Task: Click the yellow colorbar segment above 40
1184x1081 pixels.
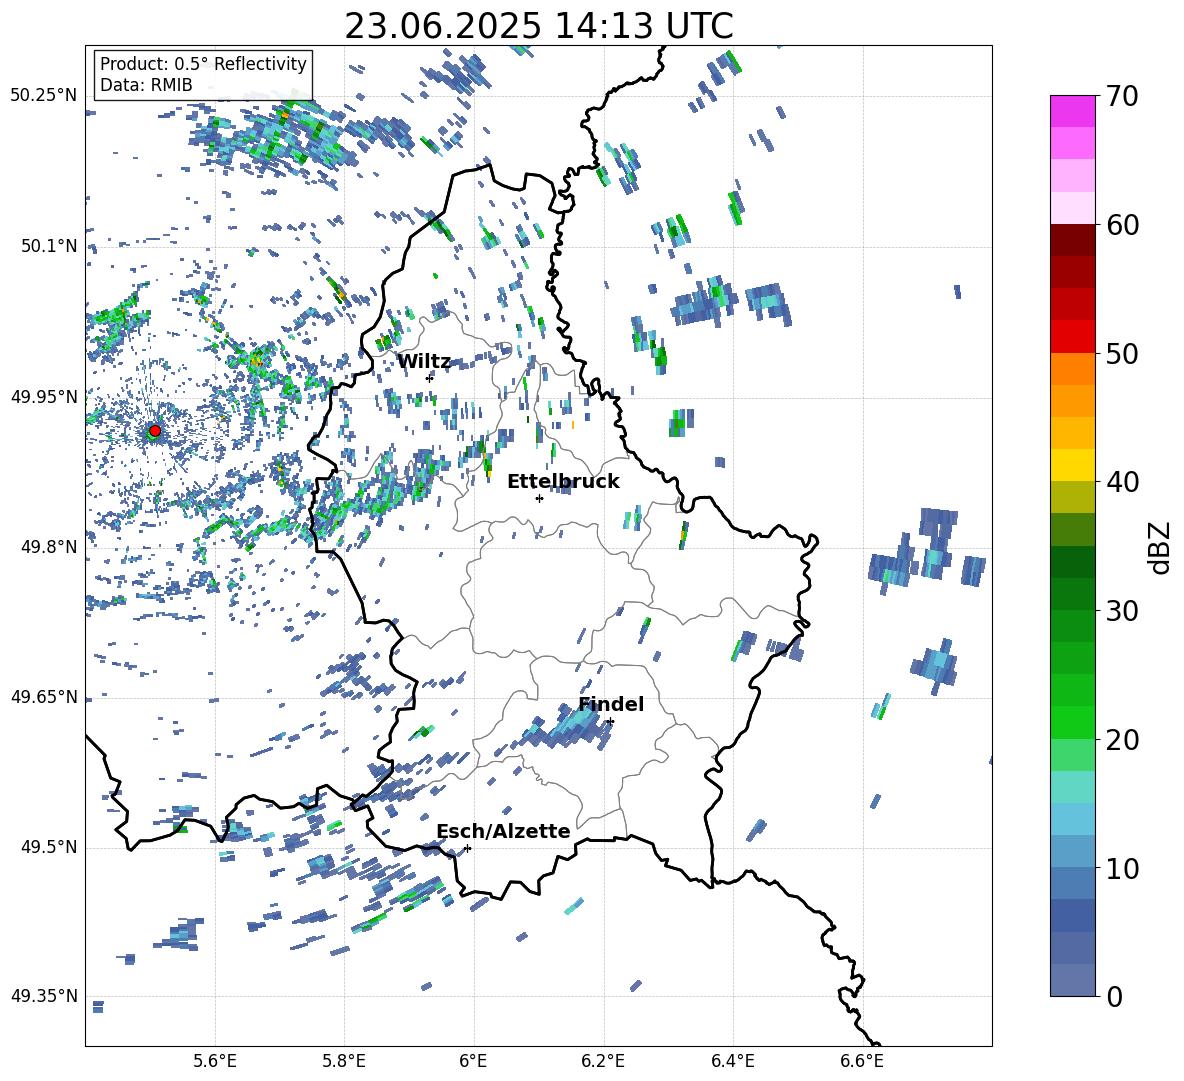Action: coord(1072,465)
